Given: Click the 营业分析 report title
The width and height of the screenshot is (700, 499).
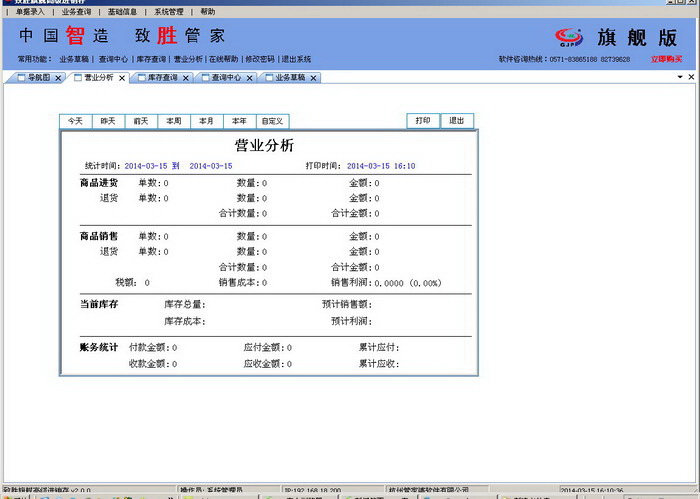Looking at the screenshot, I should pyautogui.click(x=264, y=146).
